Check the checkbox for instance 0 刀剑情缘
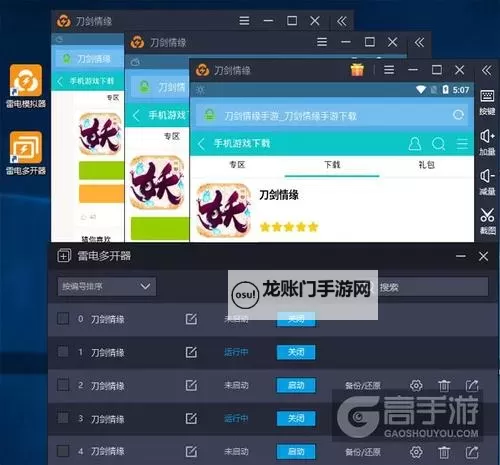The image size is (500, 465). tap(63, 318)
